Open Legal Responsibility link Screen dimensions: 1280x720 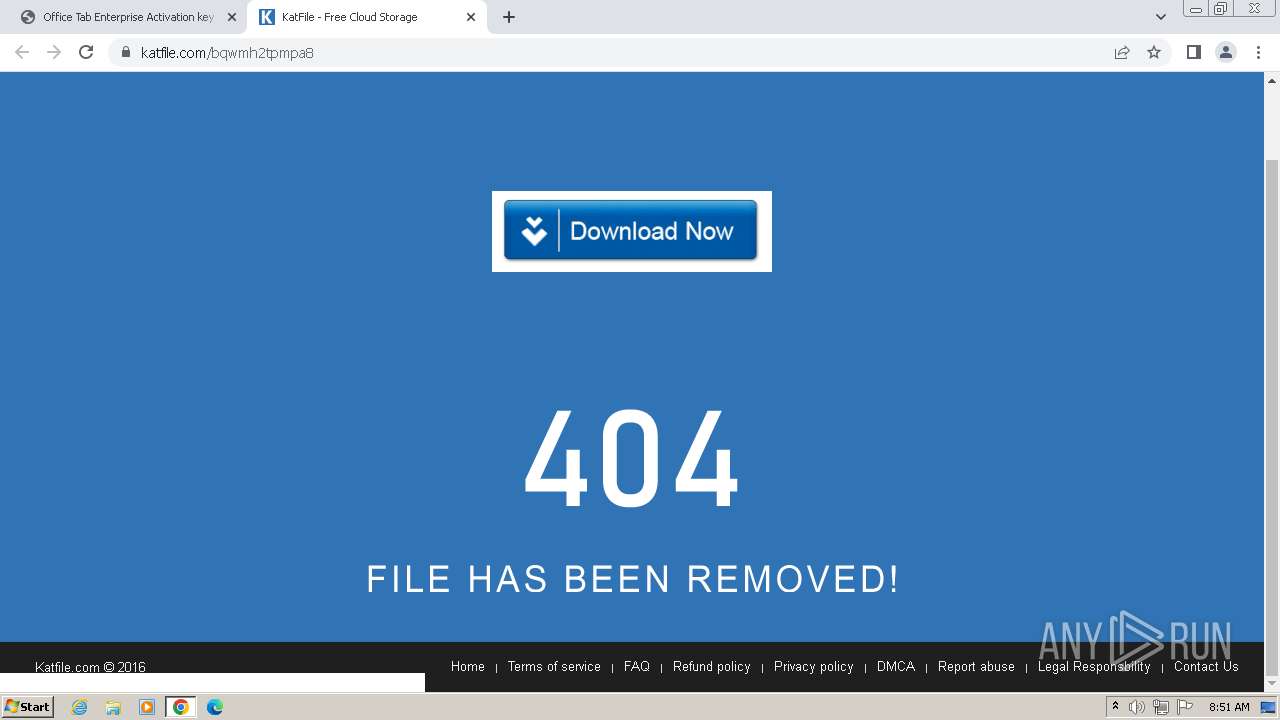click(1094, 667)
